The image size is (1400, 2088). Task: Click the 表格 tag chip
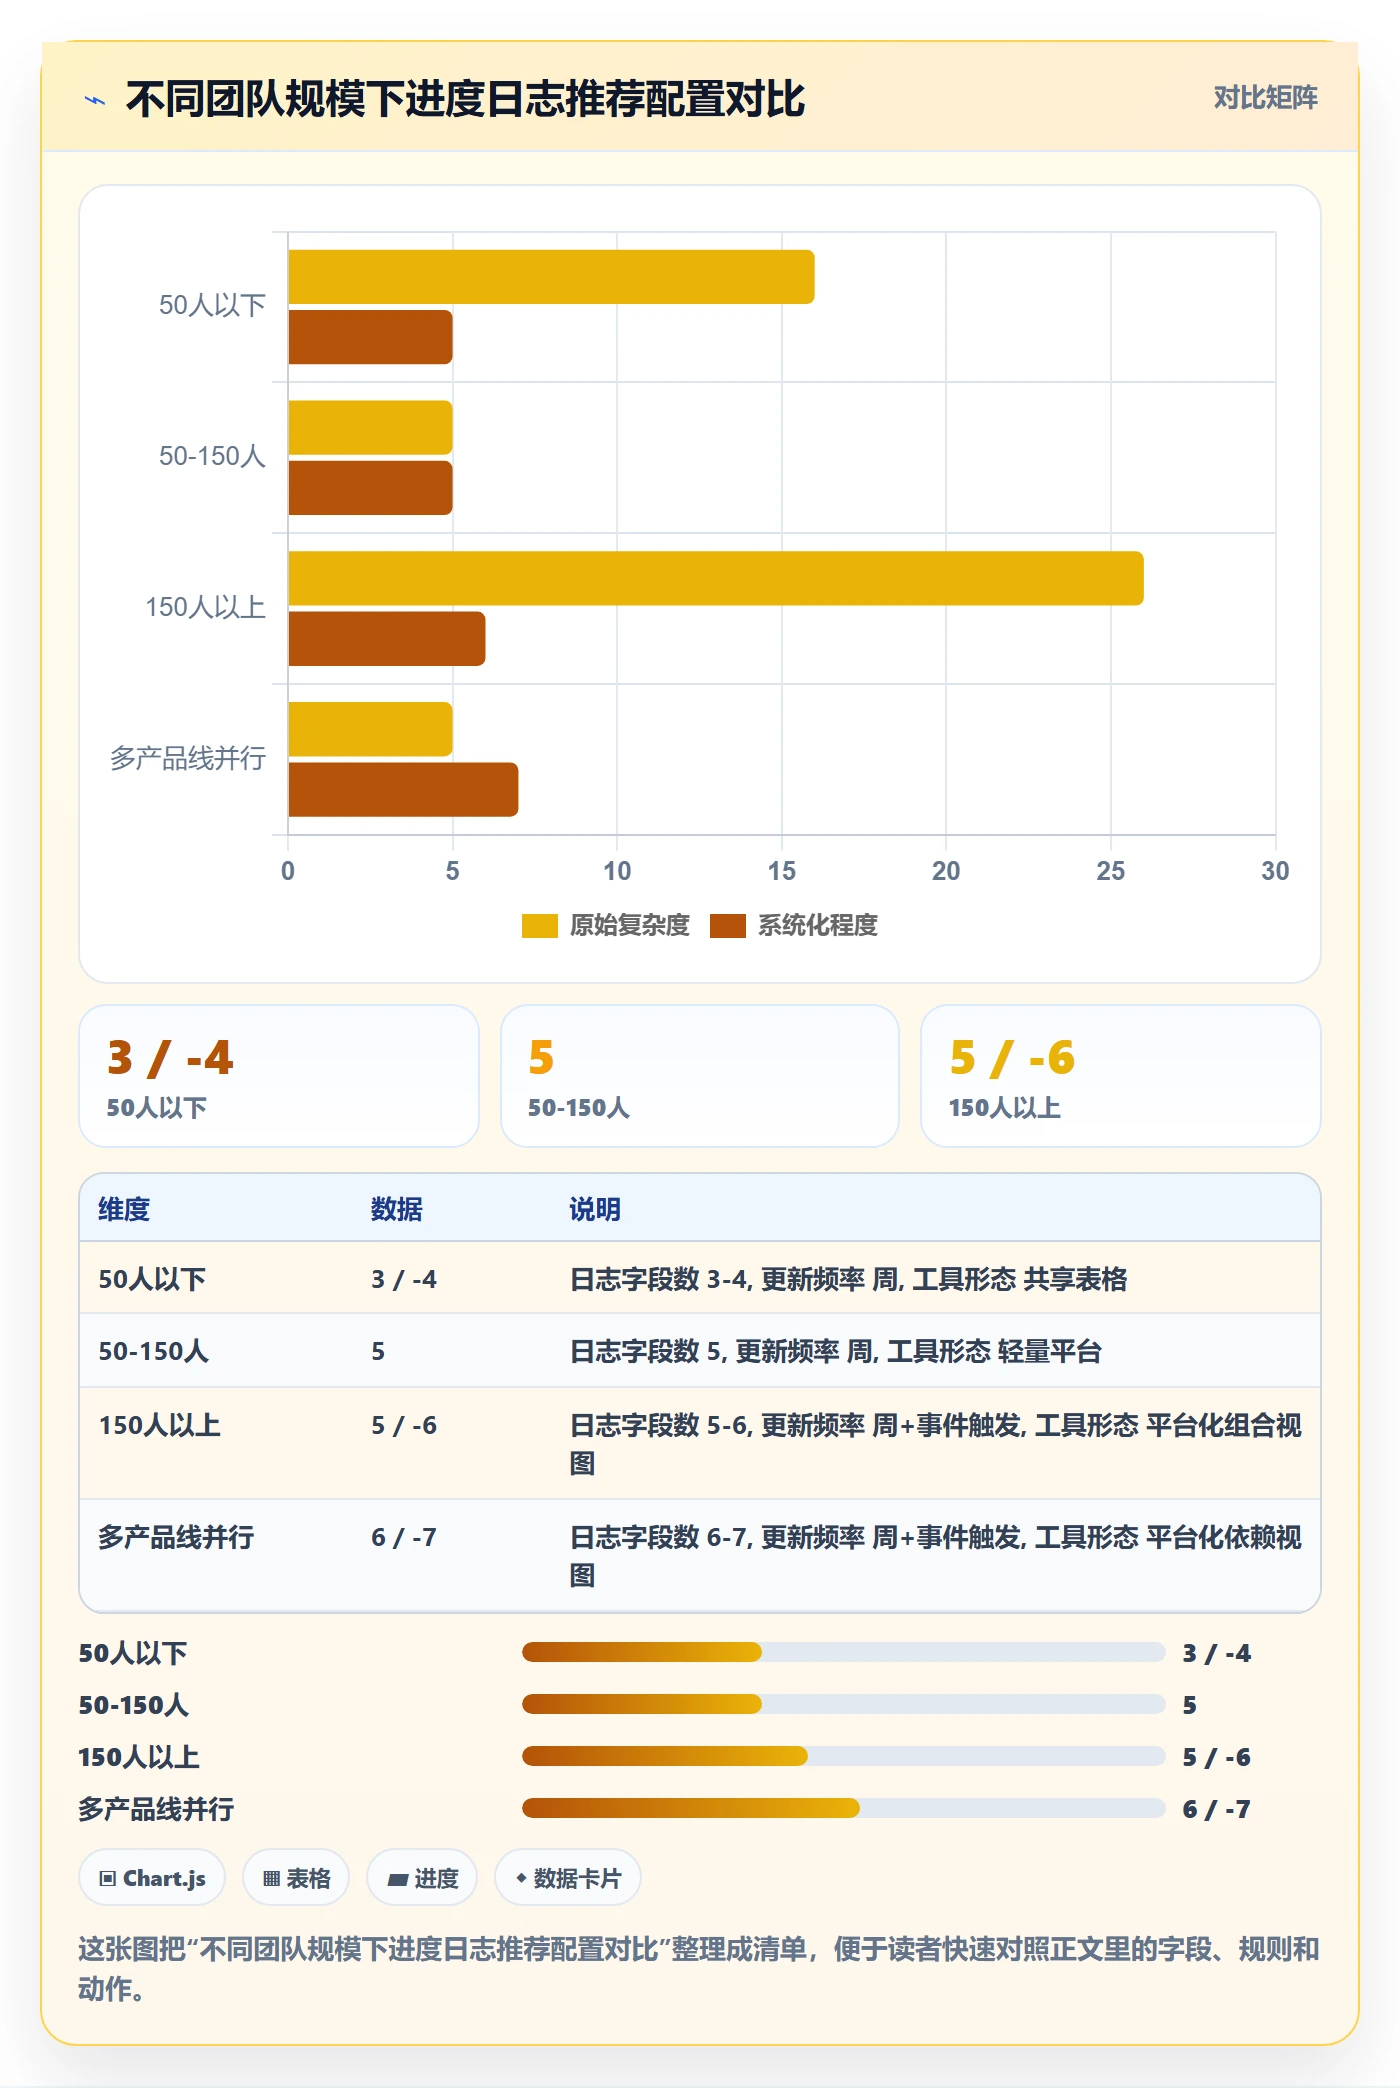tap(296, 1878)
